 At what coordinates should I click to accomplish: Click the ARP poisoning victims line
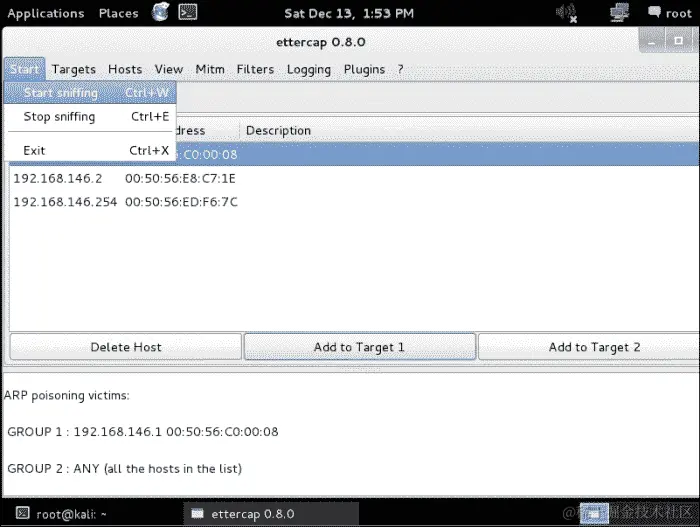(x=67, y=396)
